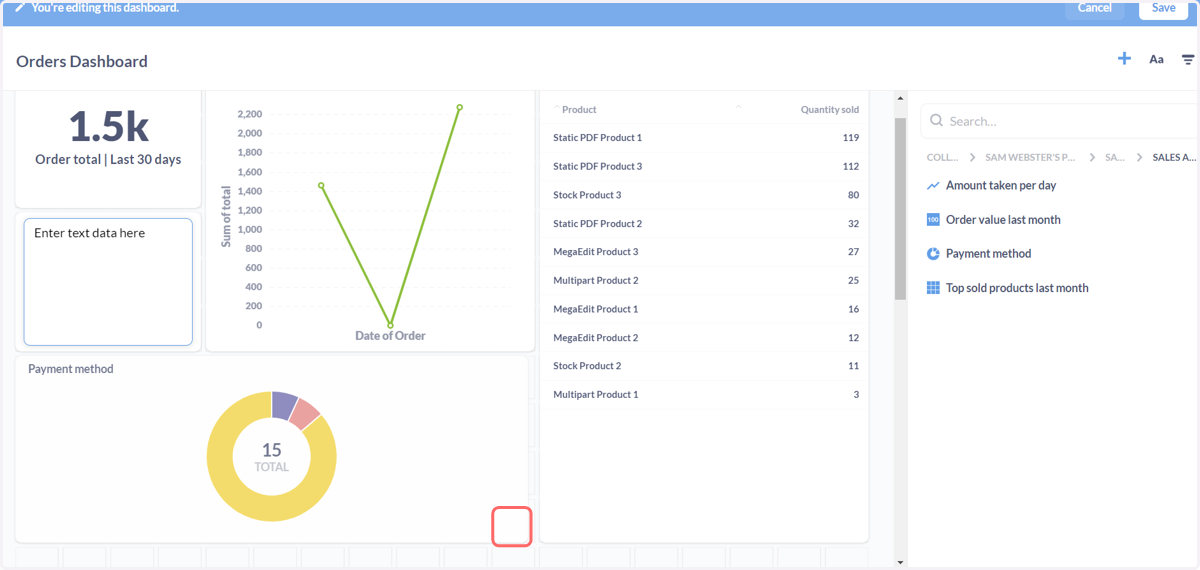Click the quantity value 112
This screenshot has height=570, width=1200.
click(851, 166)
